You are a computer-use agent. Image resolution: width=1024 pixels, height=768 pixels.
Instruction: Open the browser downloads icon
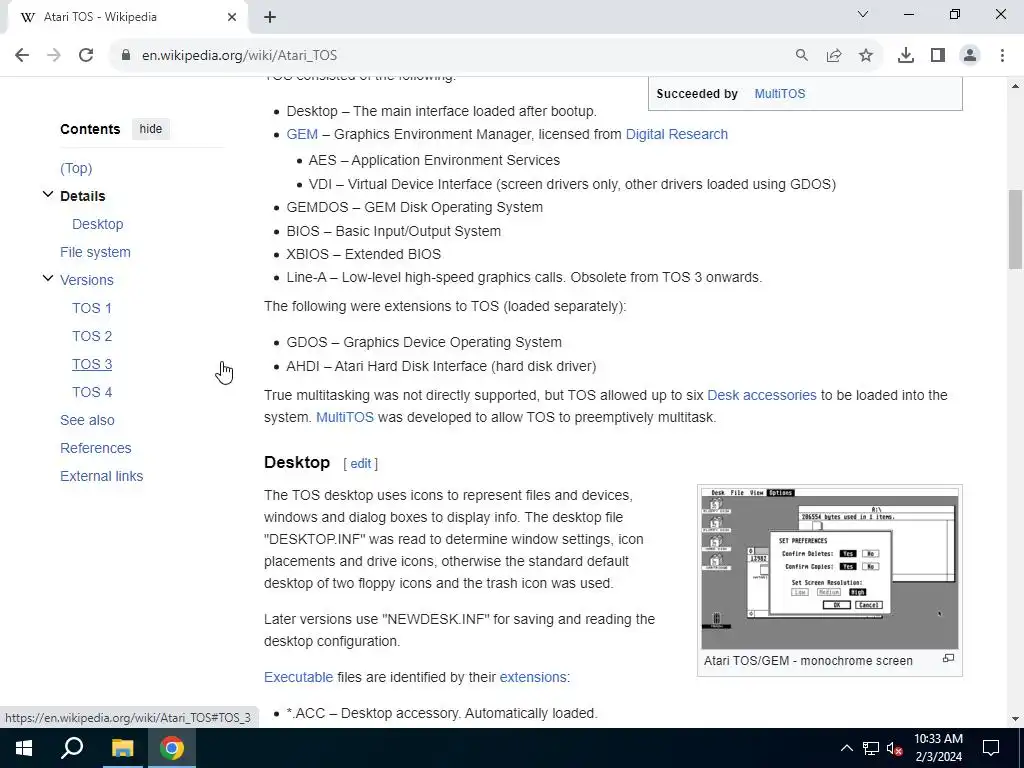(906, 56)
